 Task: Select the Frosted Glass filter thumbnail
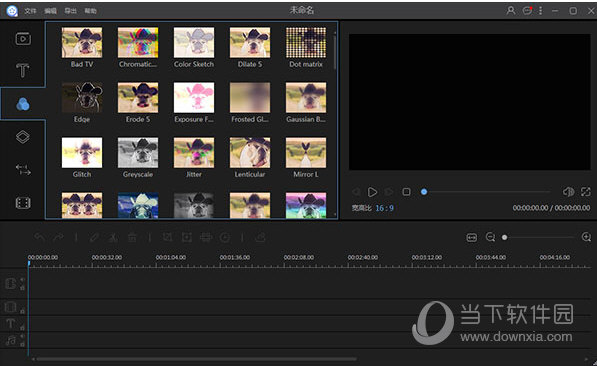click(x=250, y=97)
